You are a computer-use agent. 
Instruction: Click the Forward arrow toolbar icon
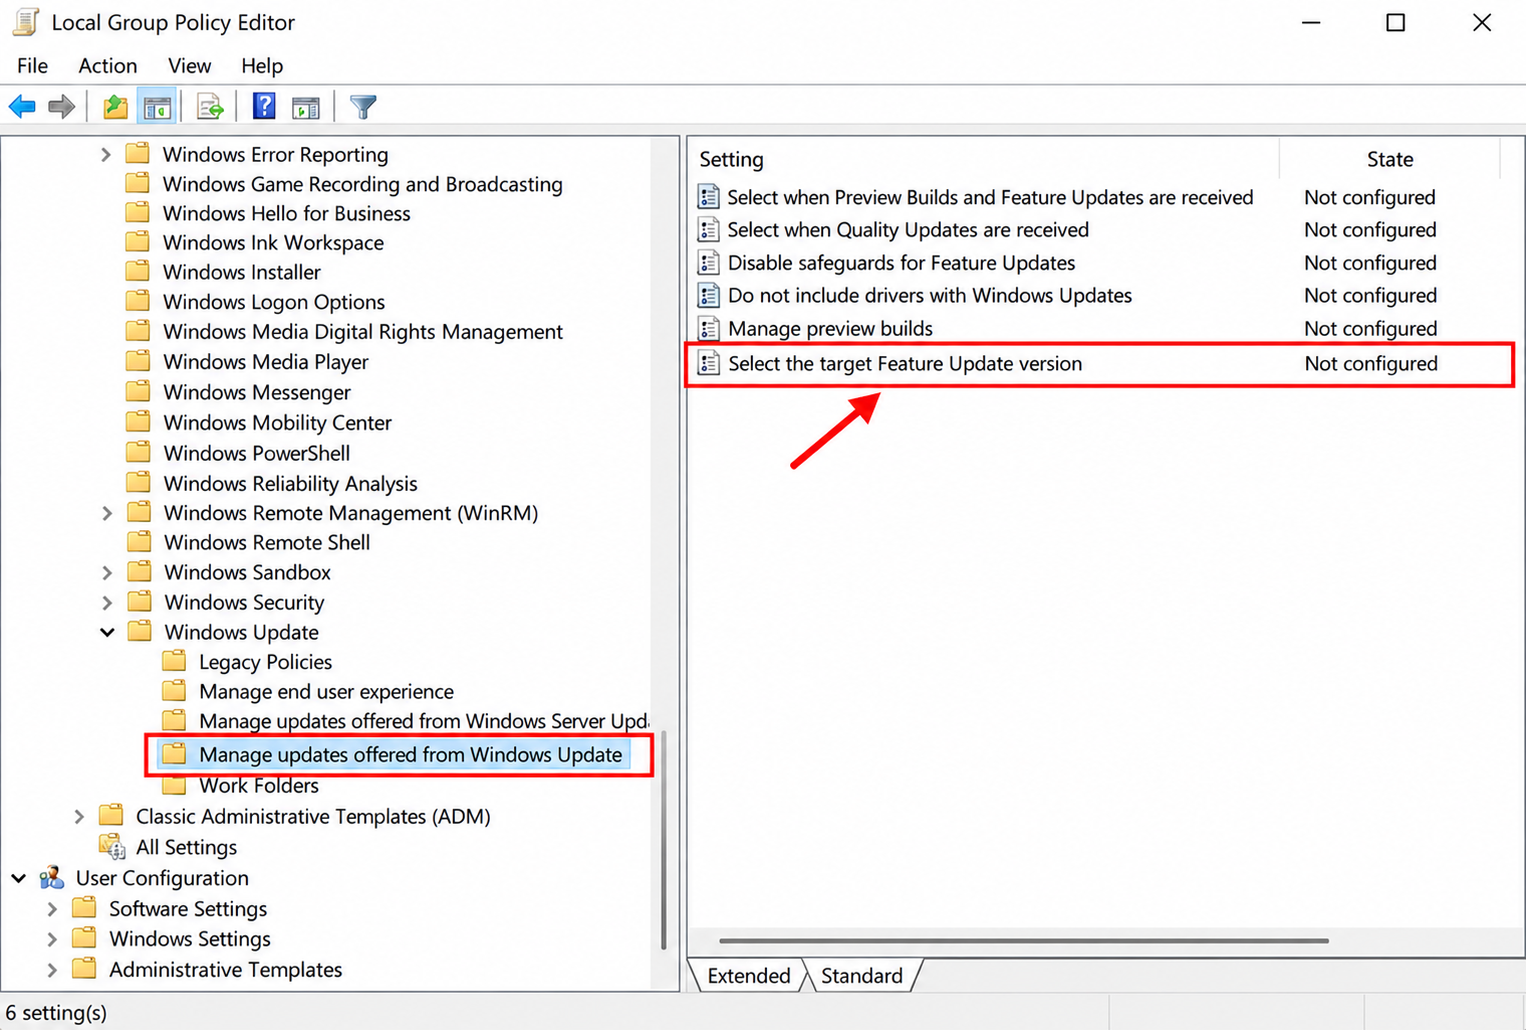click(x=62, y=106)
